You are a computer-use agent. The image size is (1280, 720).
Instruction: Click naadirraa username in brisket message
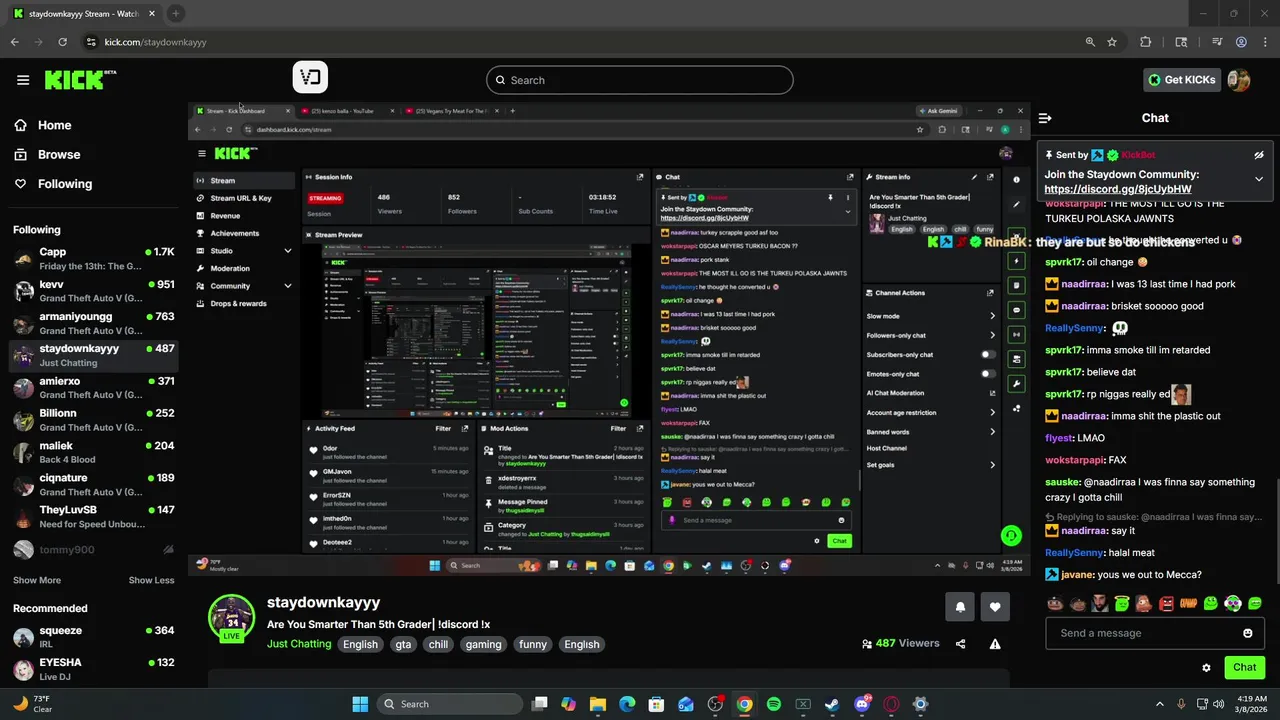tap(1084, 306)
